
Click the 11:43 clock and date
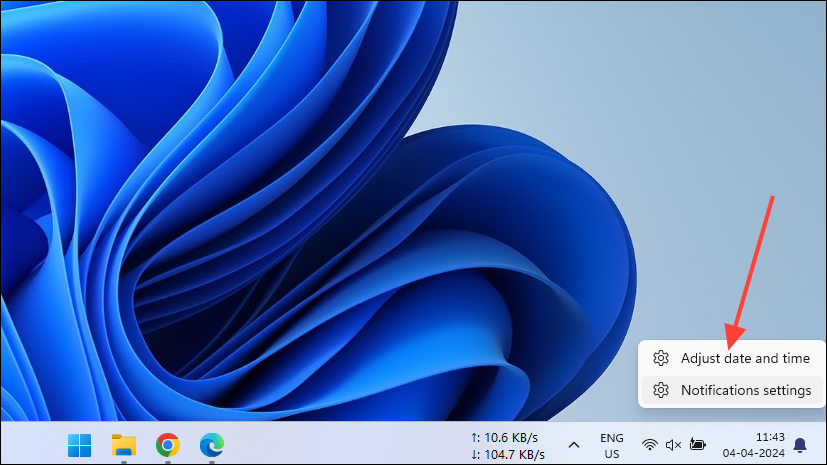pyautogui.click(x=754, y=445)
